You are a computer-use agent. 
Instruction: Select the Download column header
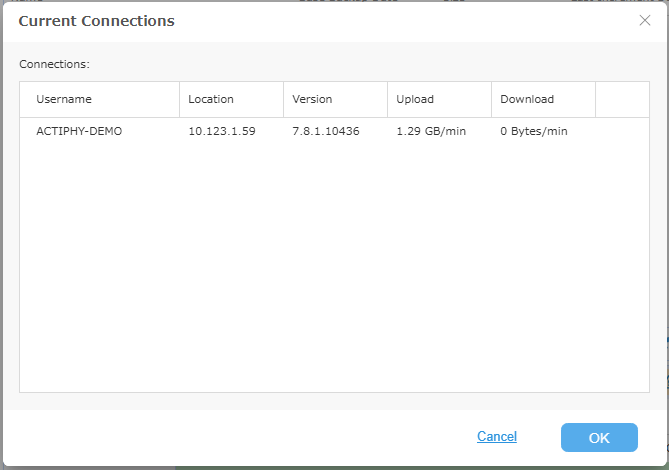tap(544, 99)
